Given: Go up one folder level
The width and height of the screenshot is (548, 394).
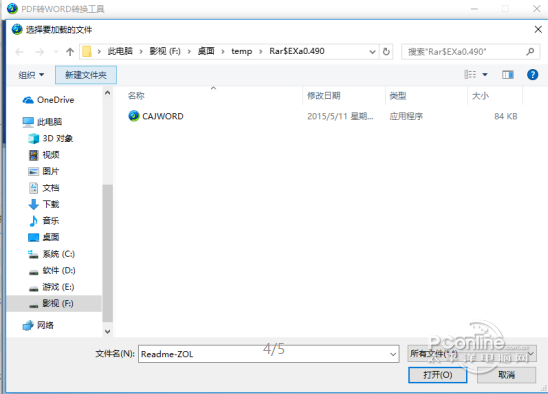Looking at the screenshot, I should (70, 52).
